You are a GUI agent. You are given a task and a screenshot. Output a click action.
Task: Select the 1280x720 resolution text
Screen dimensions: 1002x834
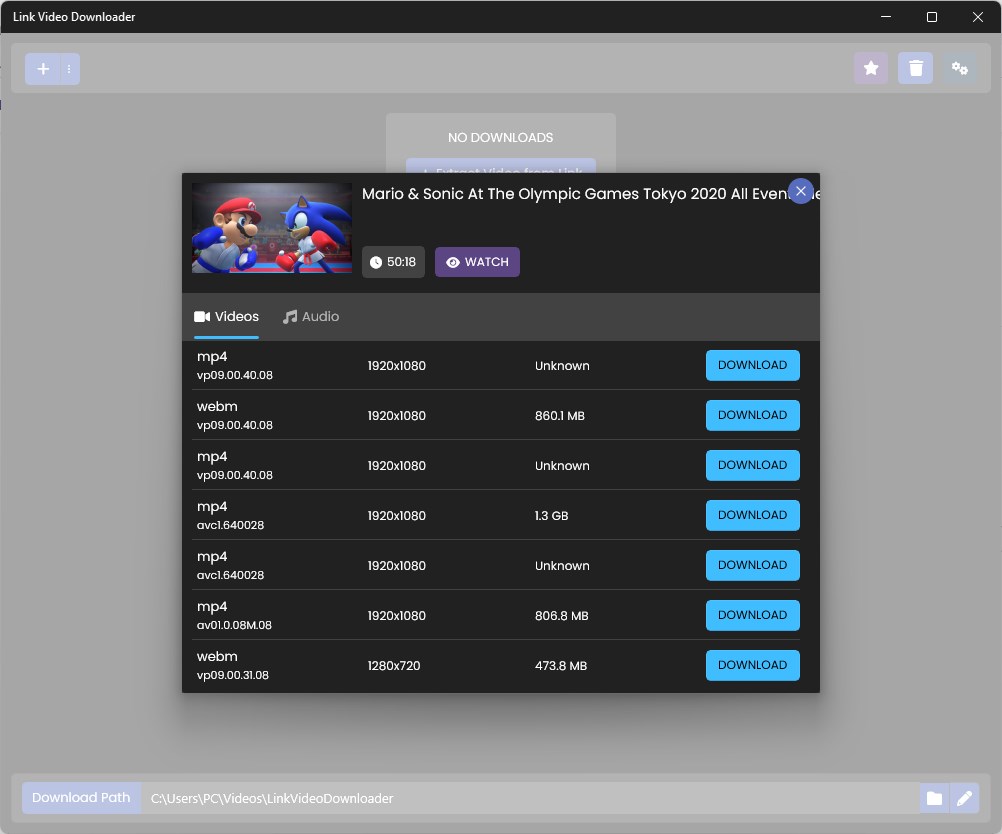[x=394, y=666]
